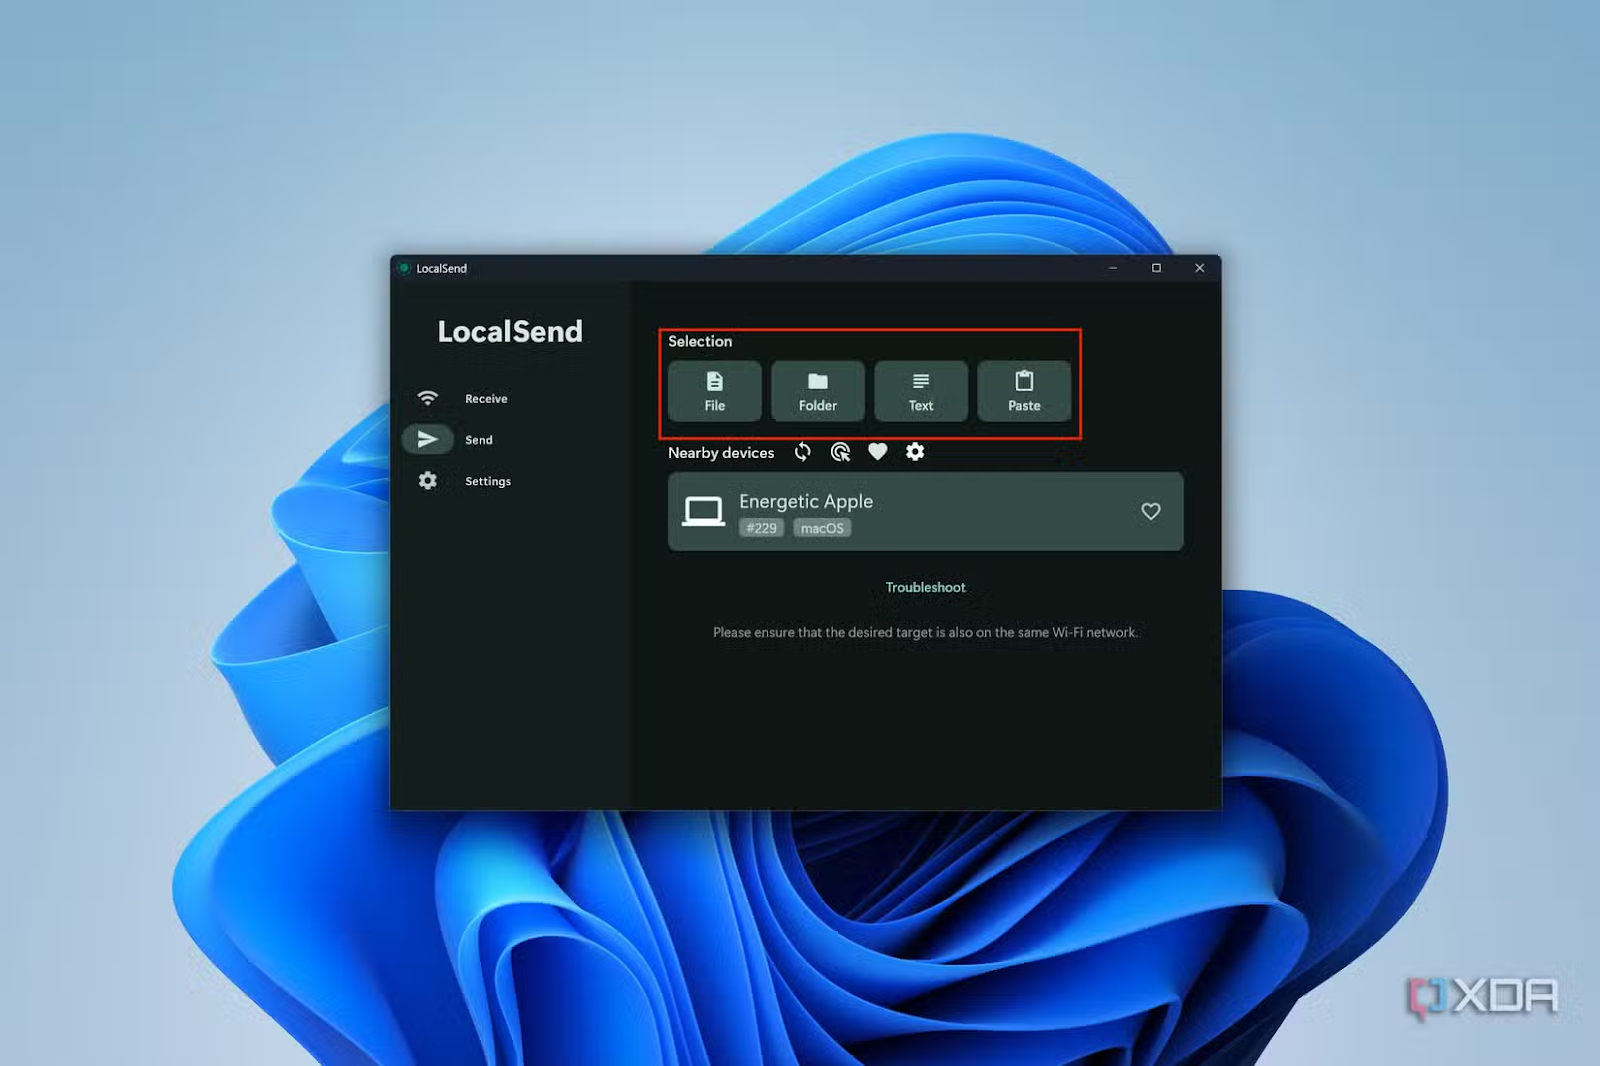Click the Paste clipboard button
This screenshot has width=1600, height=1066.
(x=1024, y=391)
